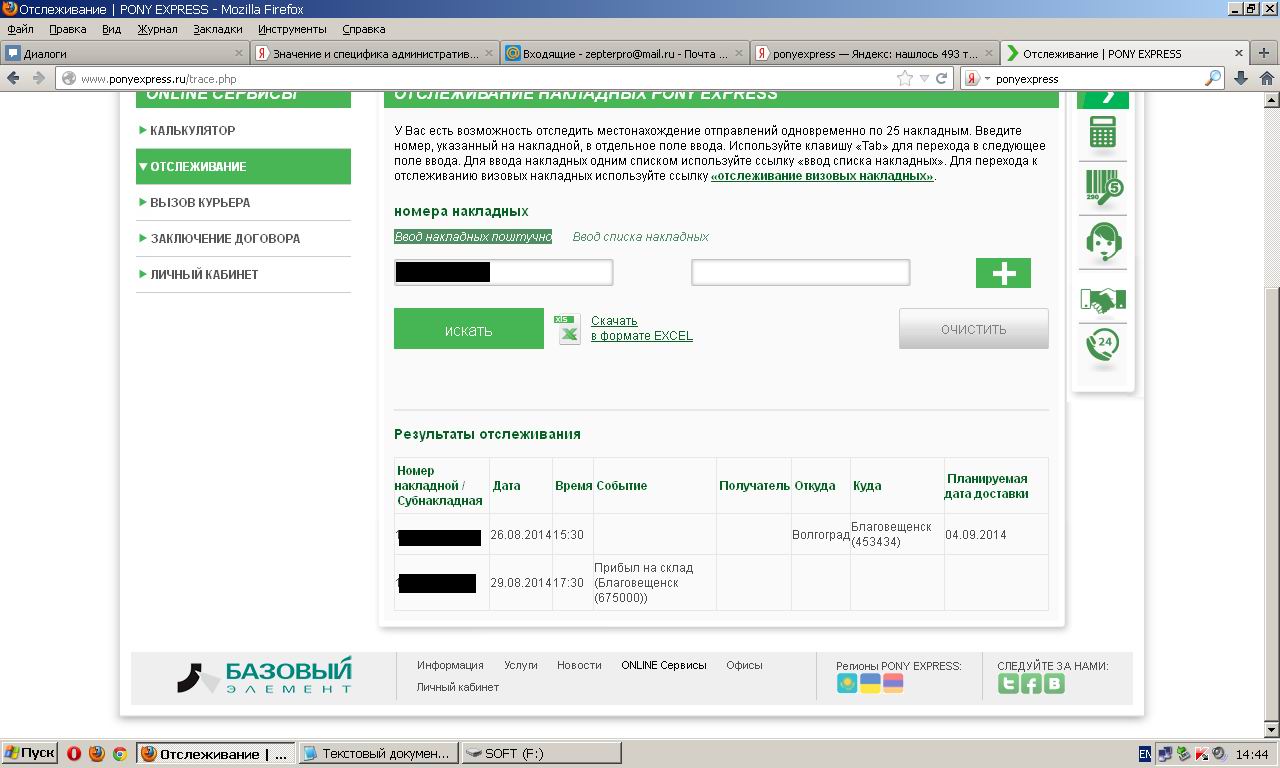The image size is (1280, 768).
Task: Expand the 'Калькулятор' sidebar item
Action: 193,130
